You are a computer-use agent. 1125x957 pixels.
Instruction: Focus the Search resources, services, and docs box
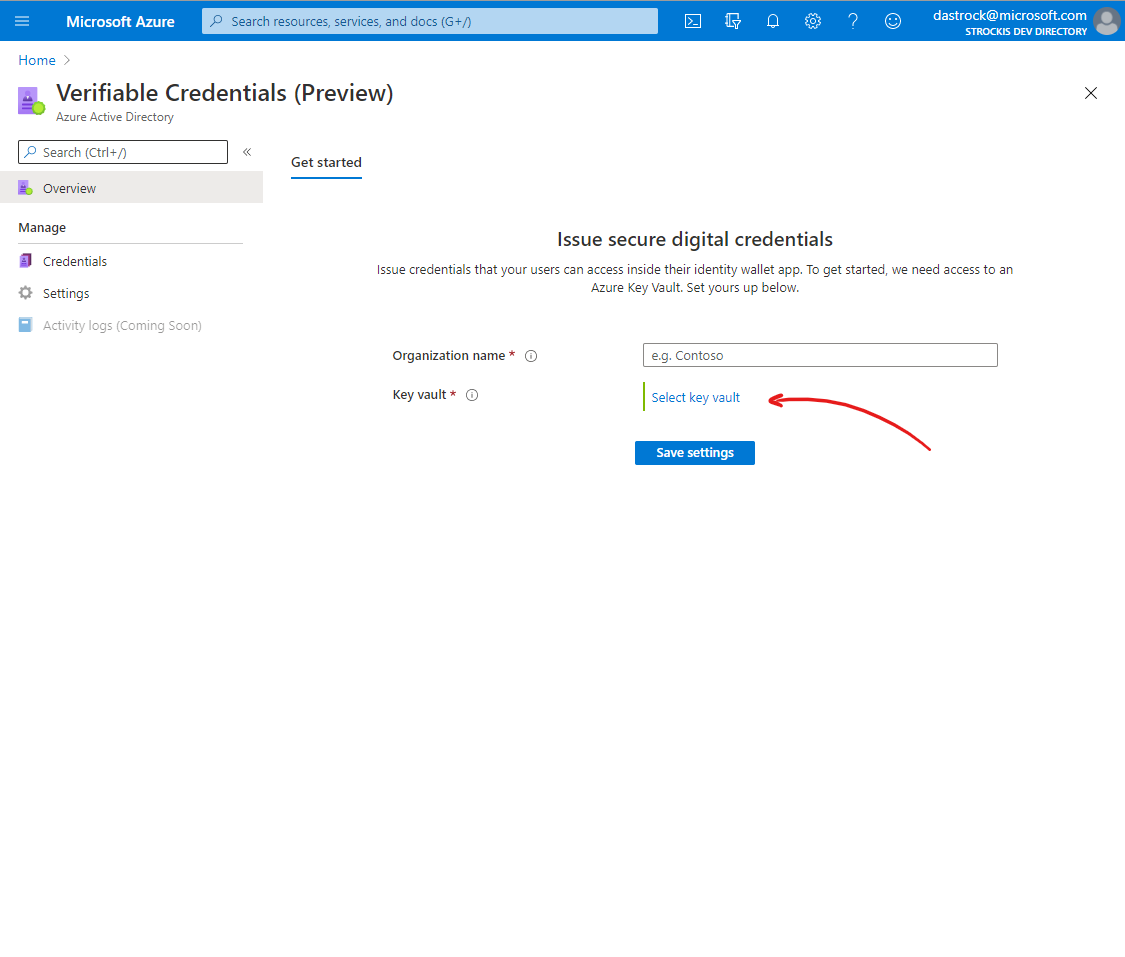pos(430,22)
